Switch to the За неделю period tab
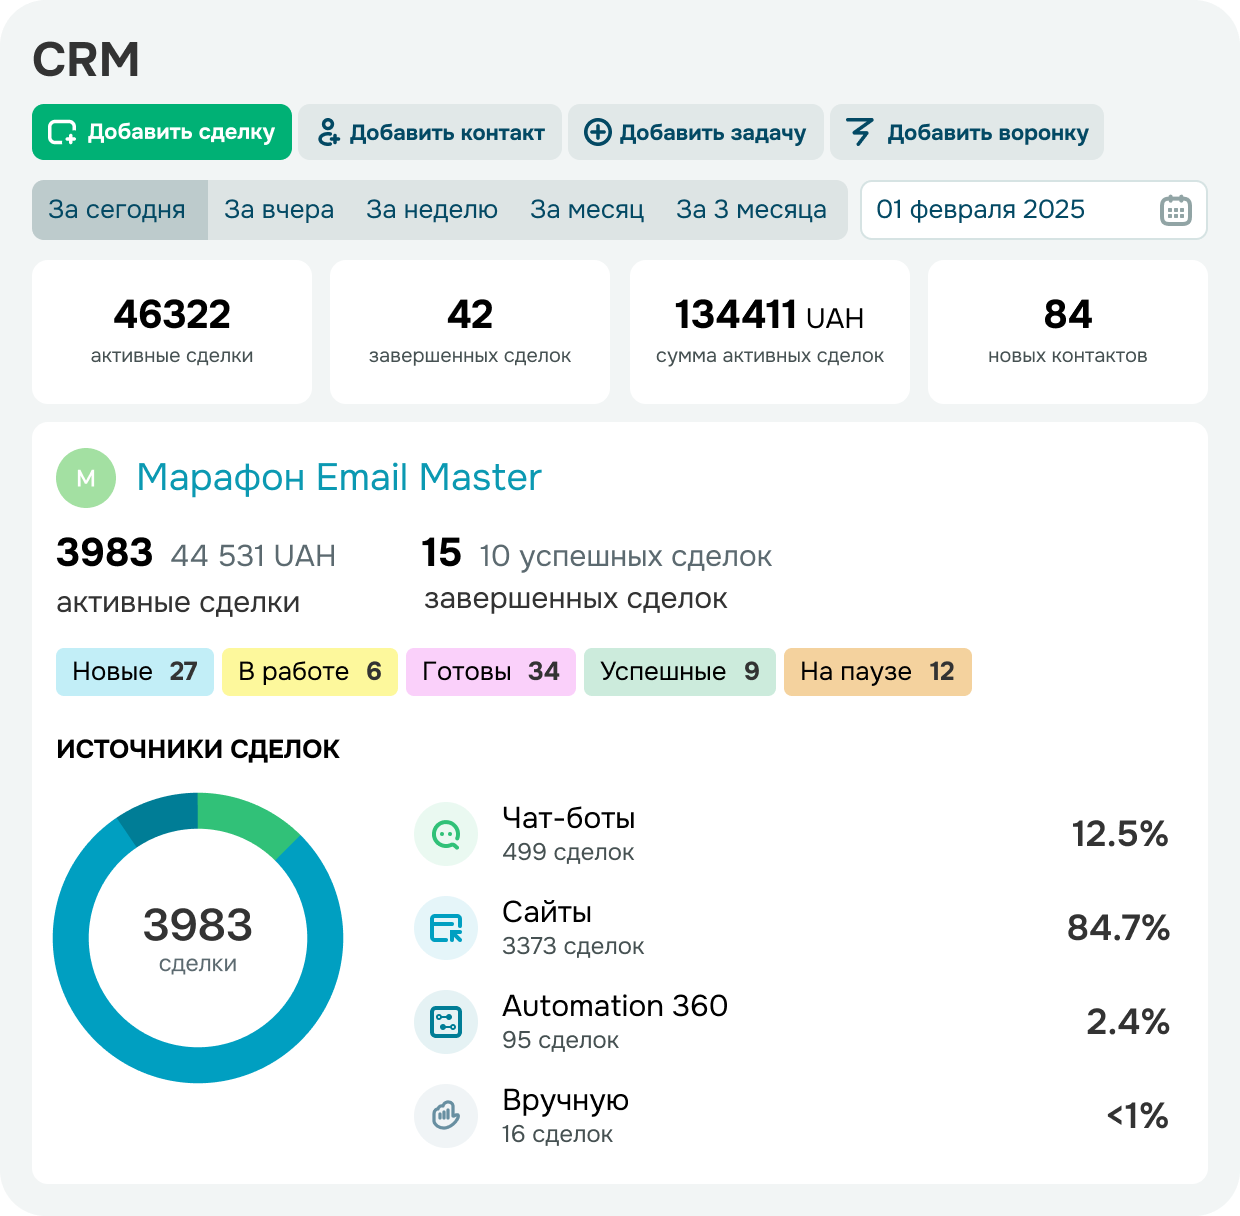 (x=432, y=210)
